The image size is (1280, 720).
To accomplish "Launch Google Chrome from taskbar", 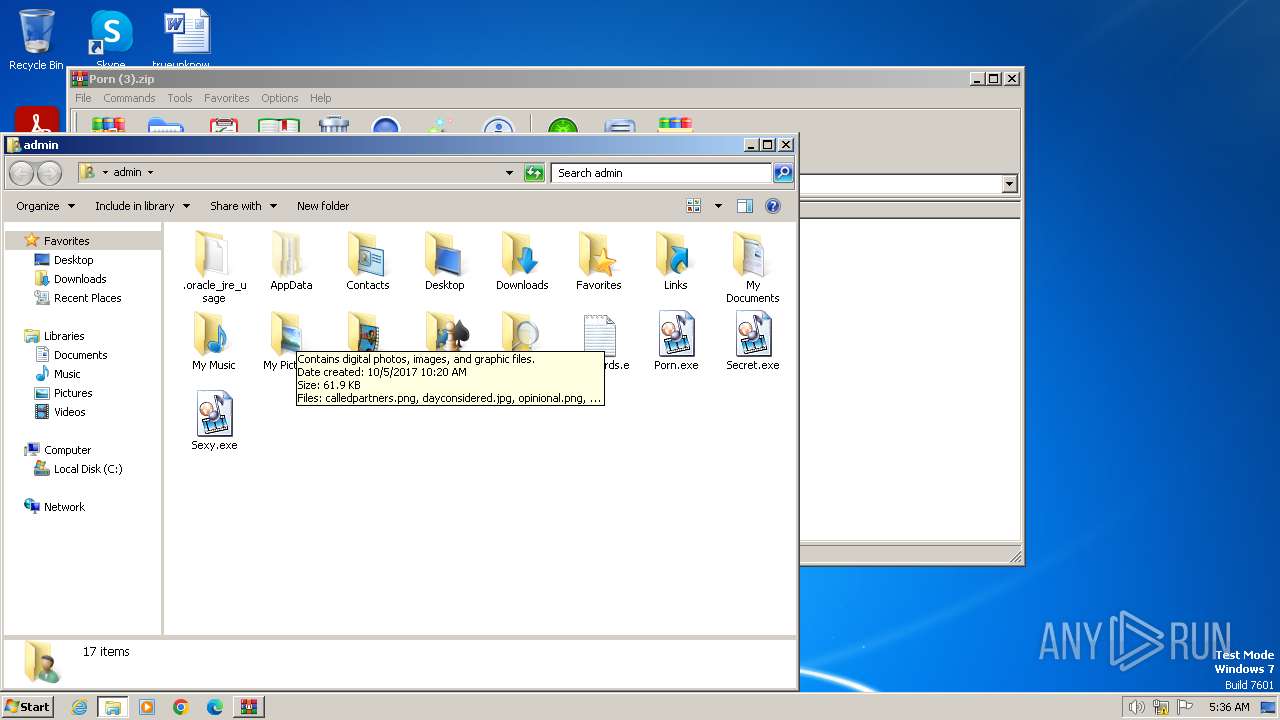I will point(181,707).
